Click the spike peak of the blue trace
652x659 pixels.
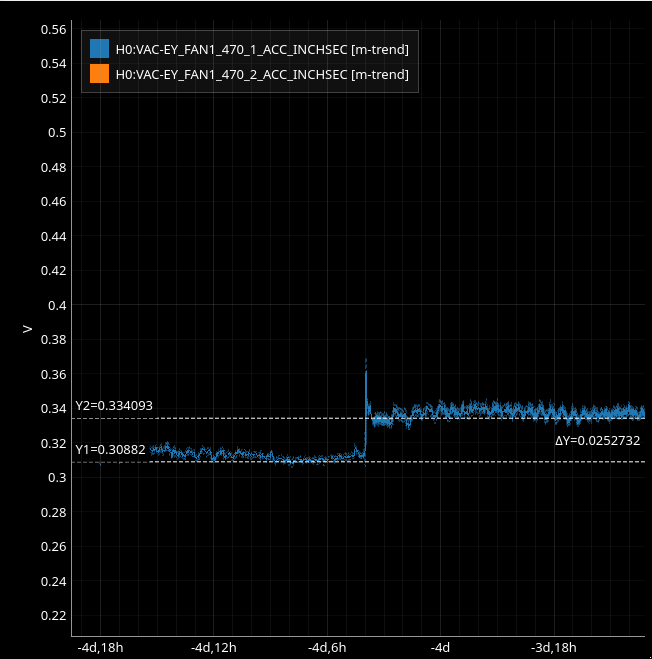pos(366,360)
